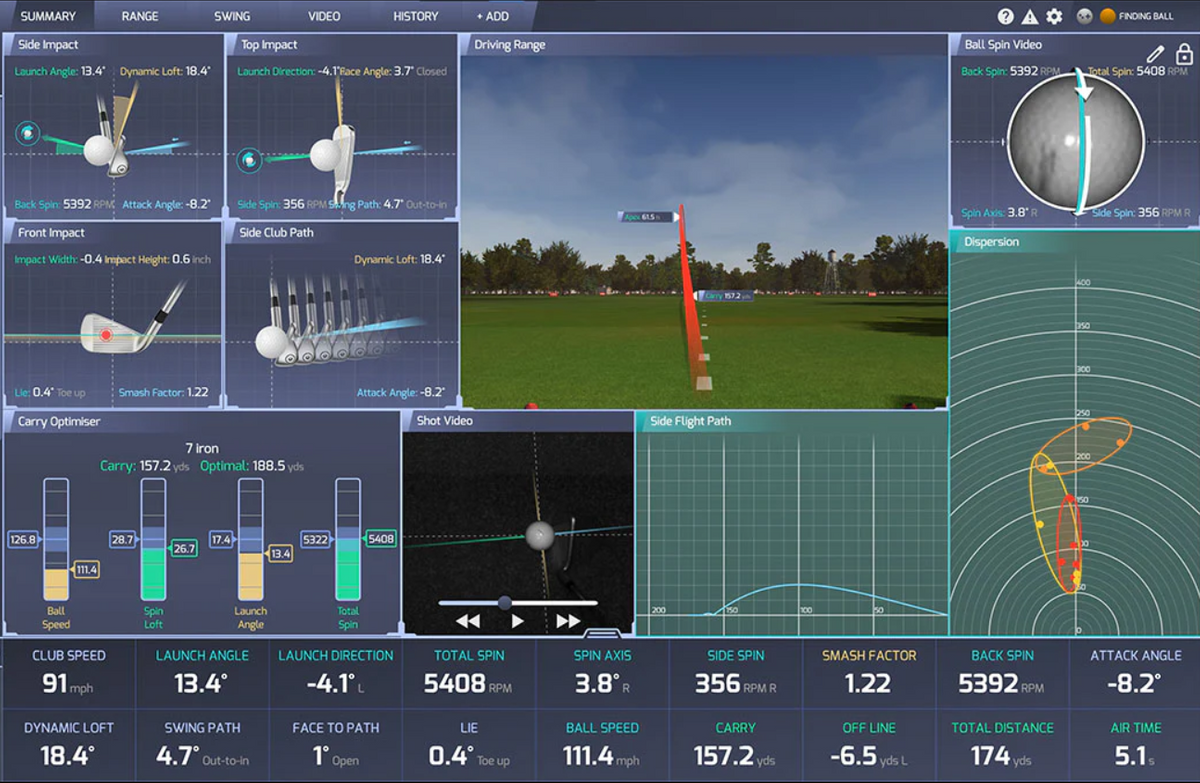Click the + ADD button

(x=492, y=17)
